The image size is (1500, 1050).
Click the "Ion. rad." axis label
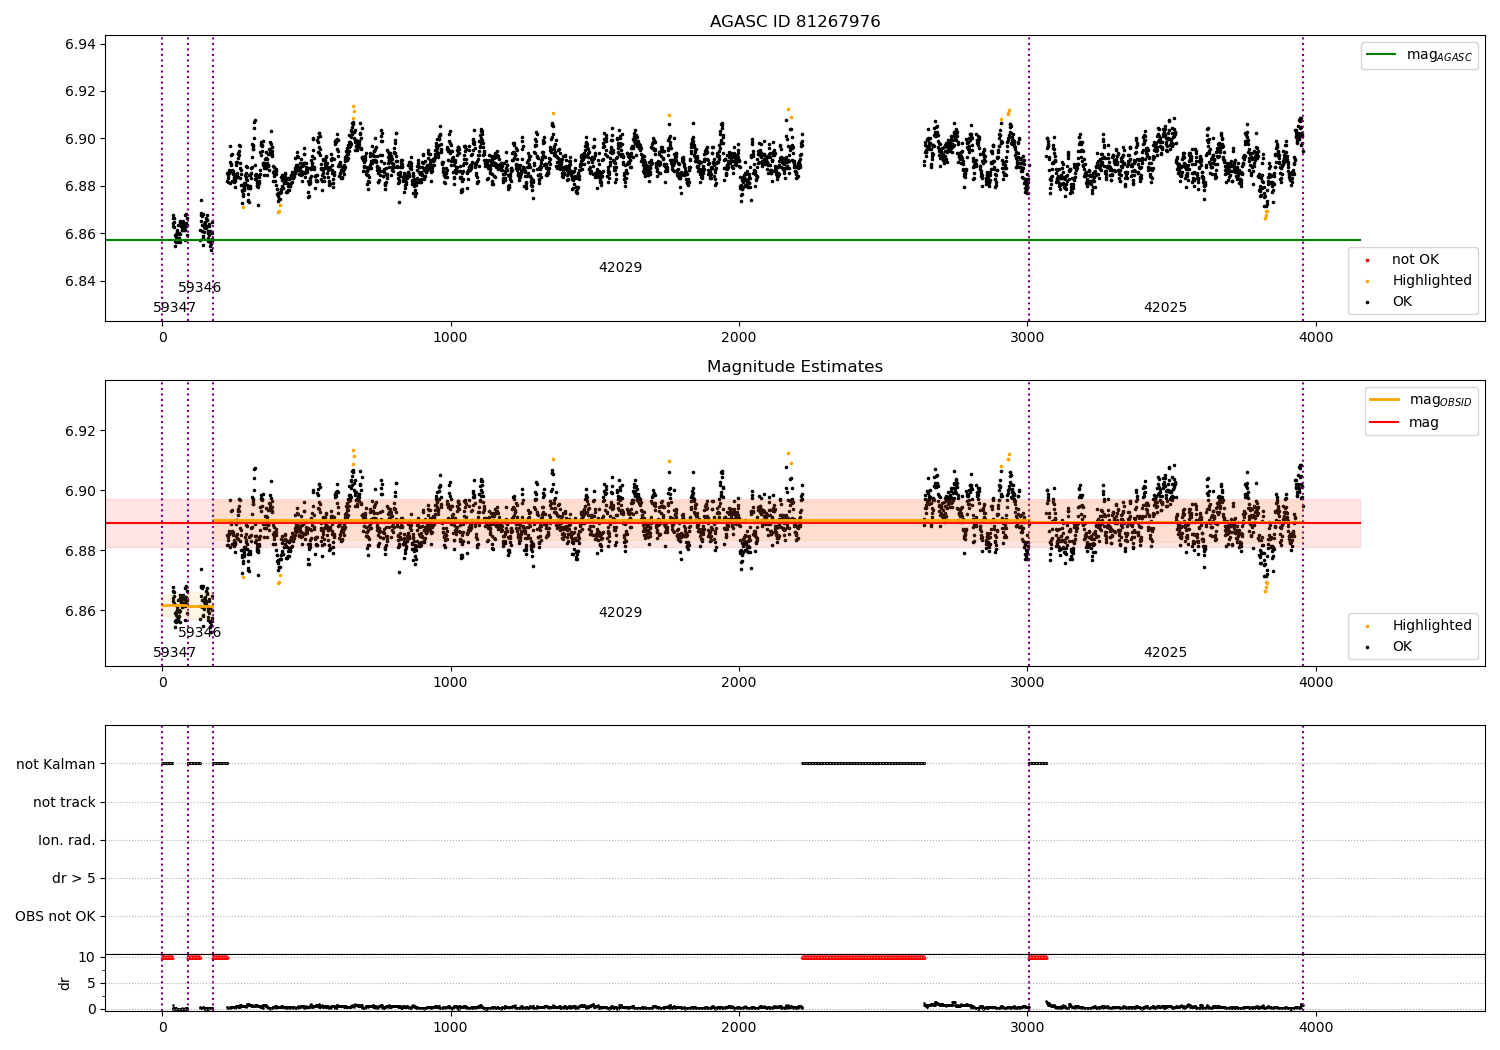[x=67, y=840]
